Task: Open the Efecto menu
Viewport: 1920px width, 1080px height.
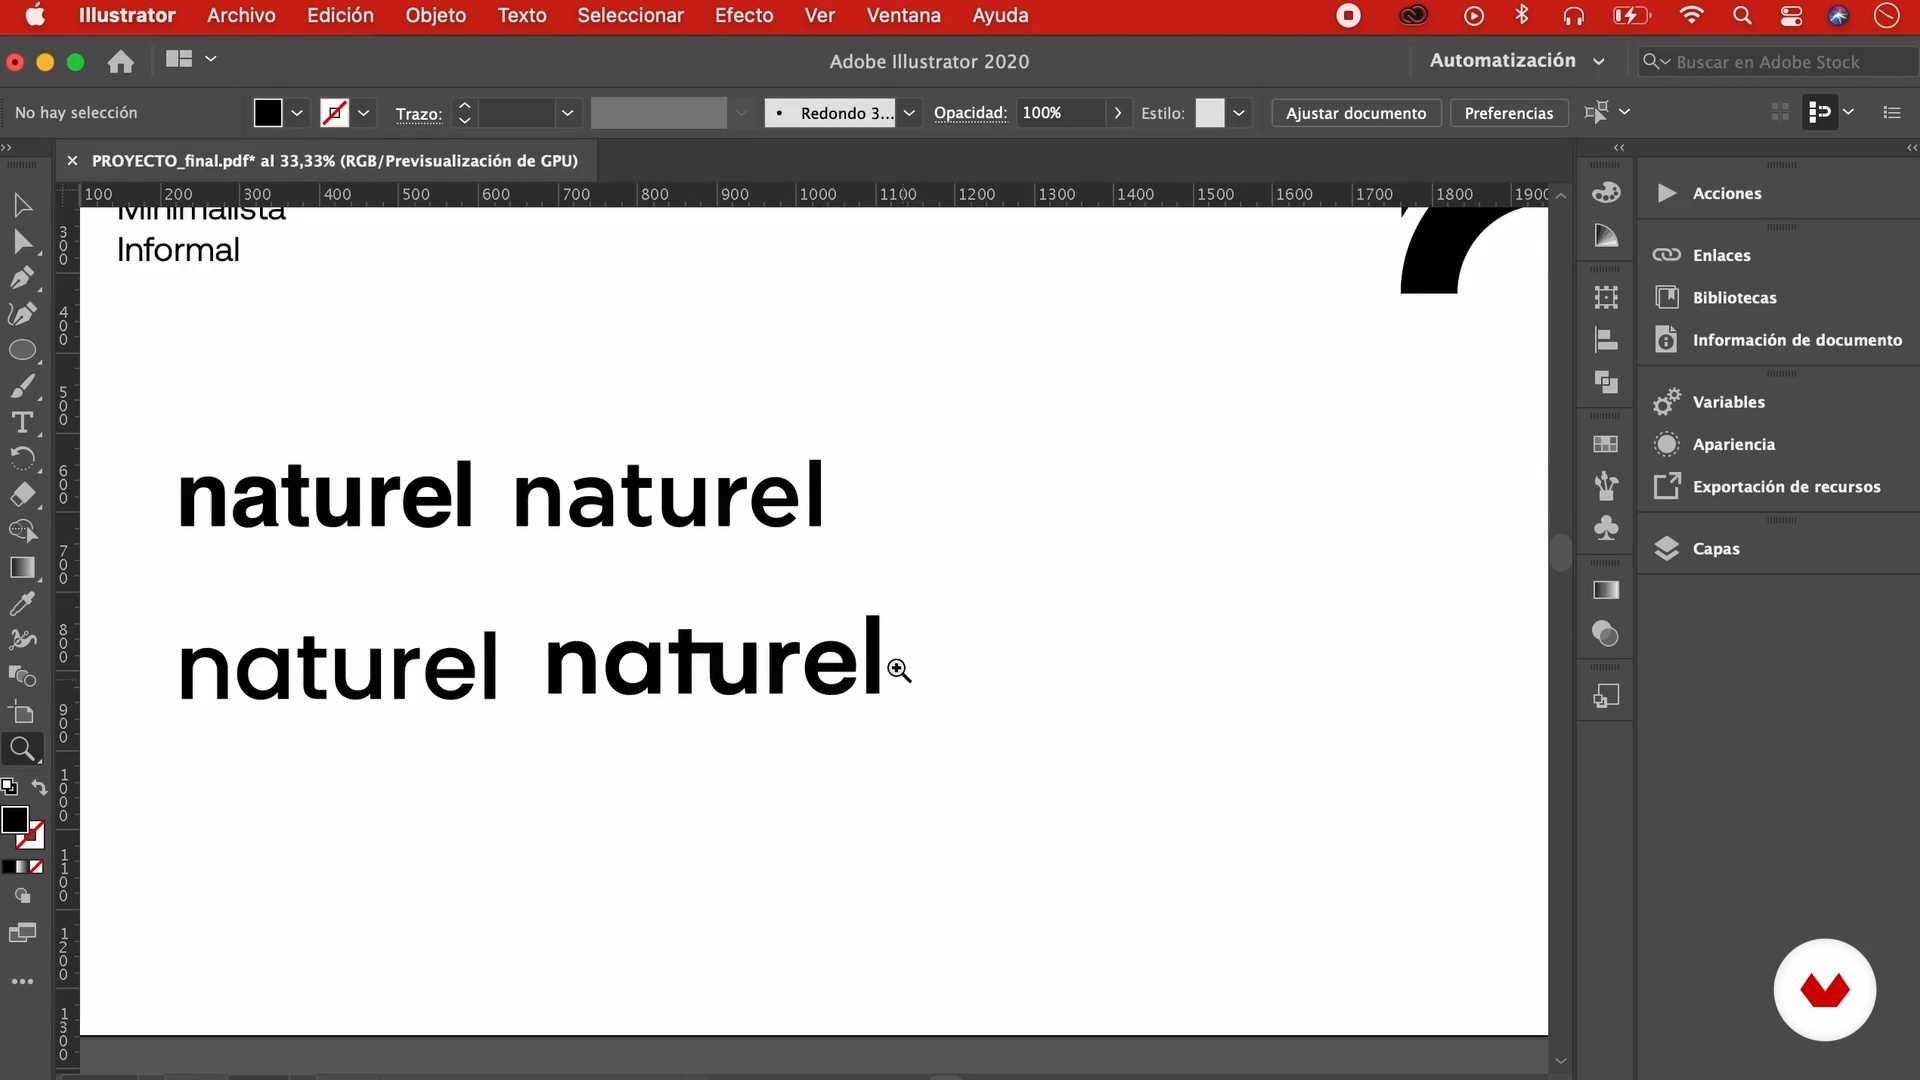Action: click(744, 15)
